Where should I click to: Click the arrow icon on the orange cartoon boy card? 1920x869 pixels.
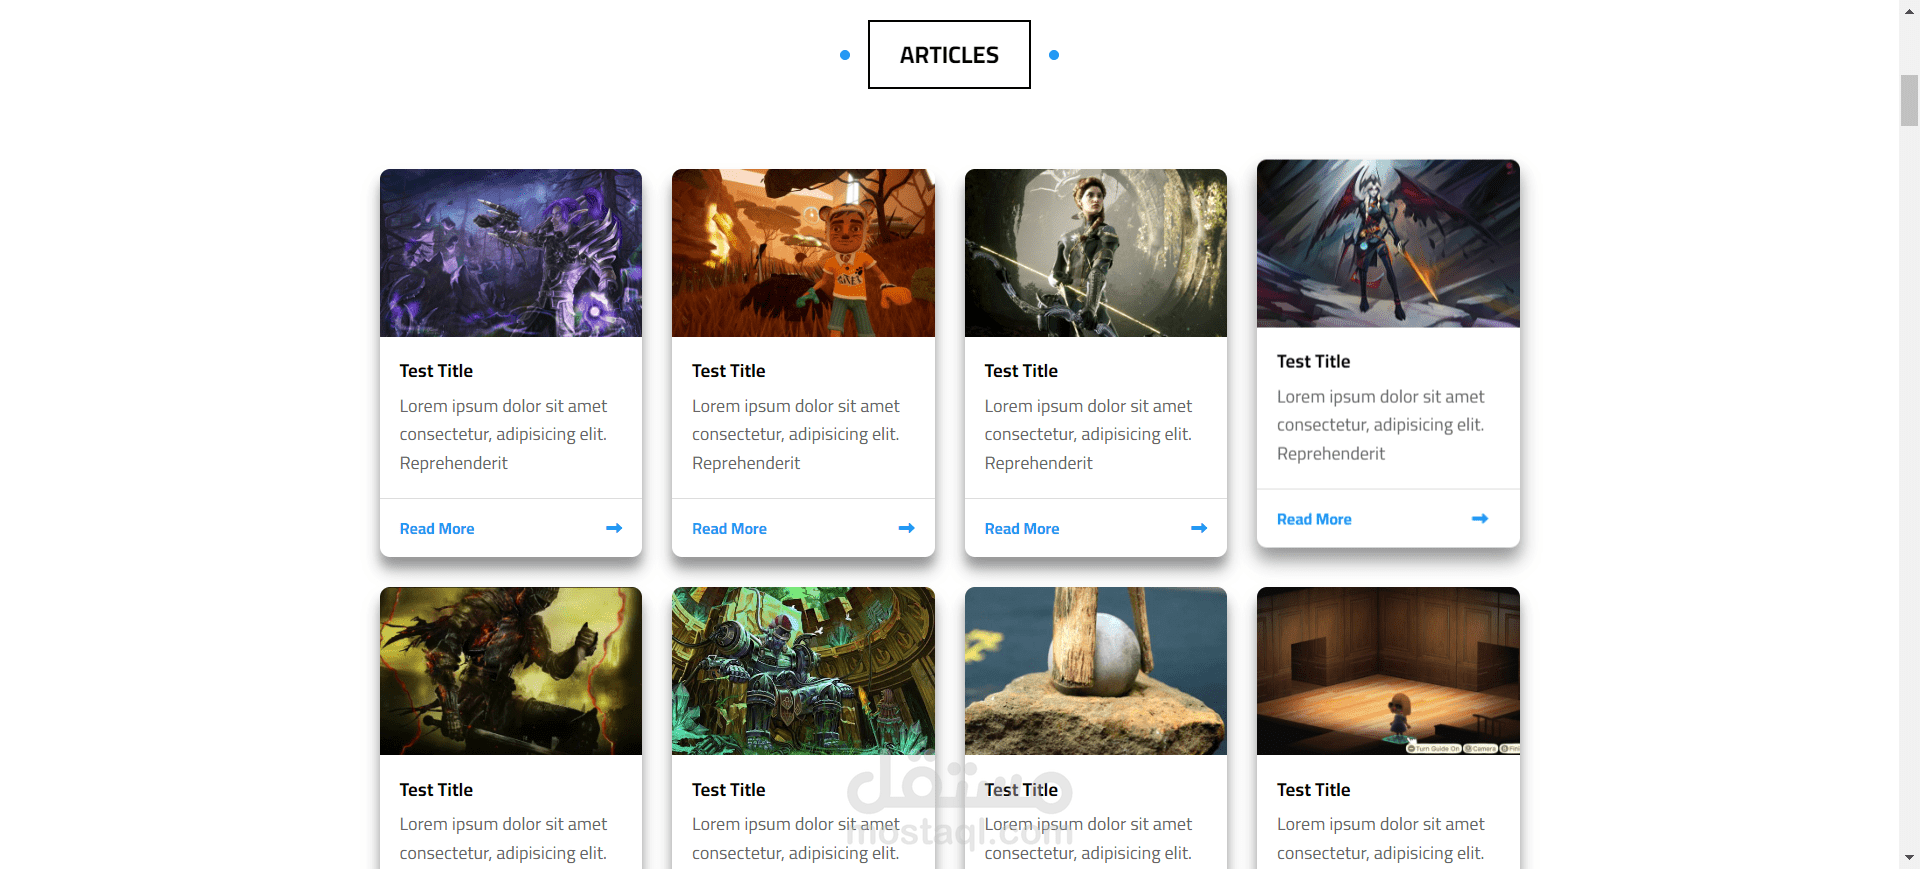907,528
